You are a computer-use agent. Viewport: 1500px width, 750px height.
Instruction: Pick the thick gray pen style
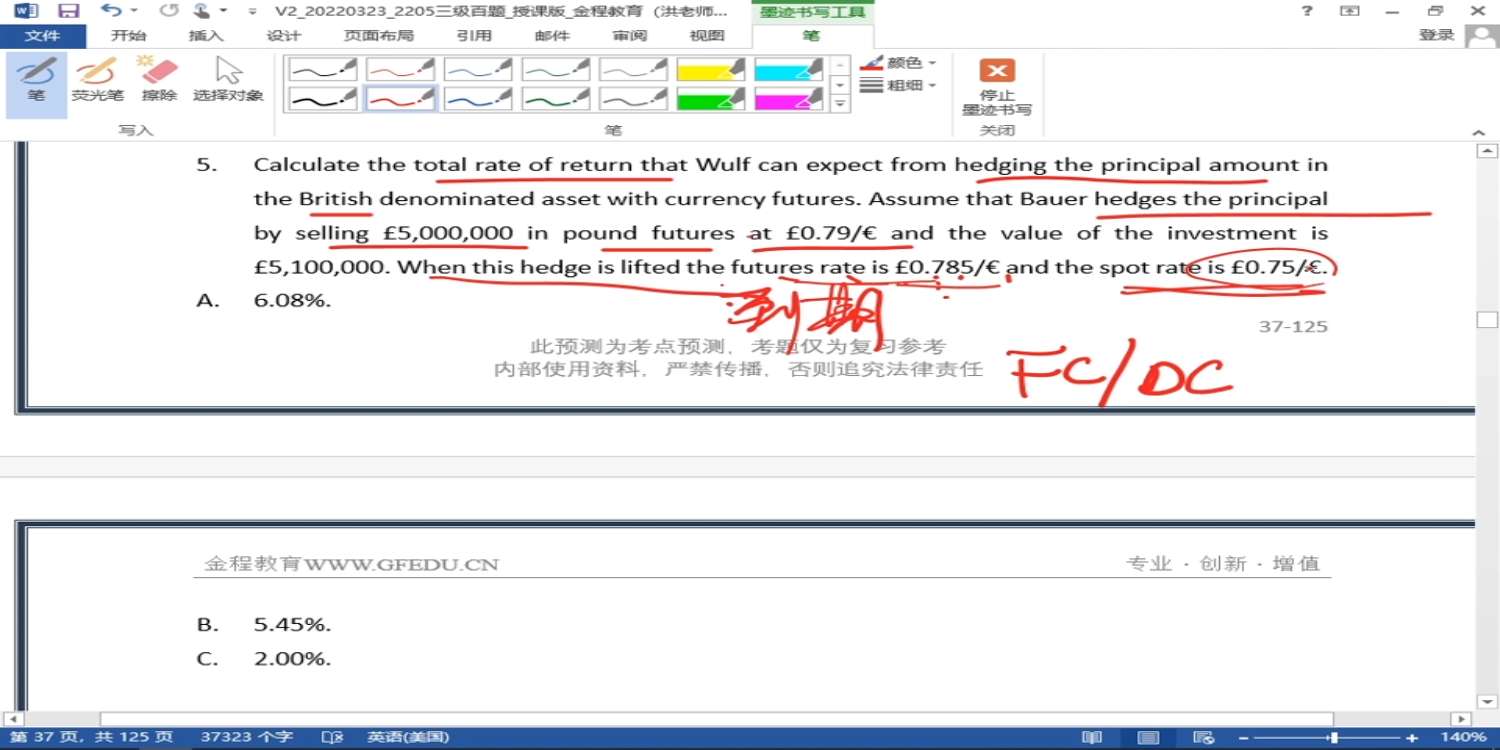tap(634, 98)
